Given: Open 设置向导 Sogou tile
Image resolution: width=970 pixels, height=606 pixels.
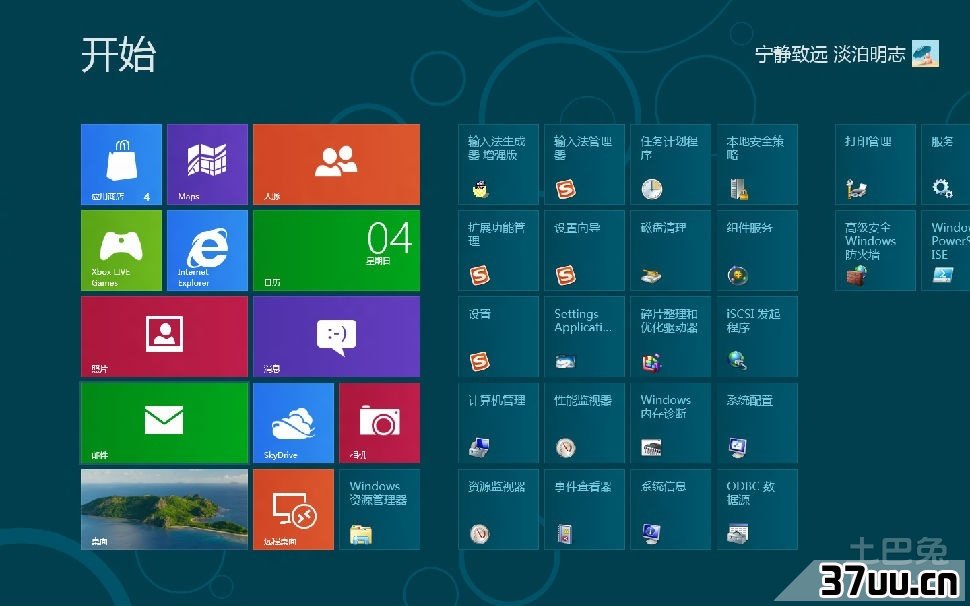Looking at the screenshot, I should (584, 250).
